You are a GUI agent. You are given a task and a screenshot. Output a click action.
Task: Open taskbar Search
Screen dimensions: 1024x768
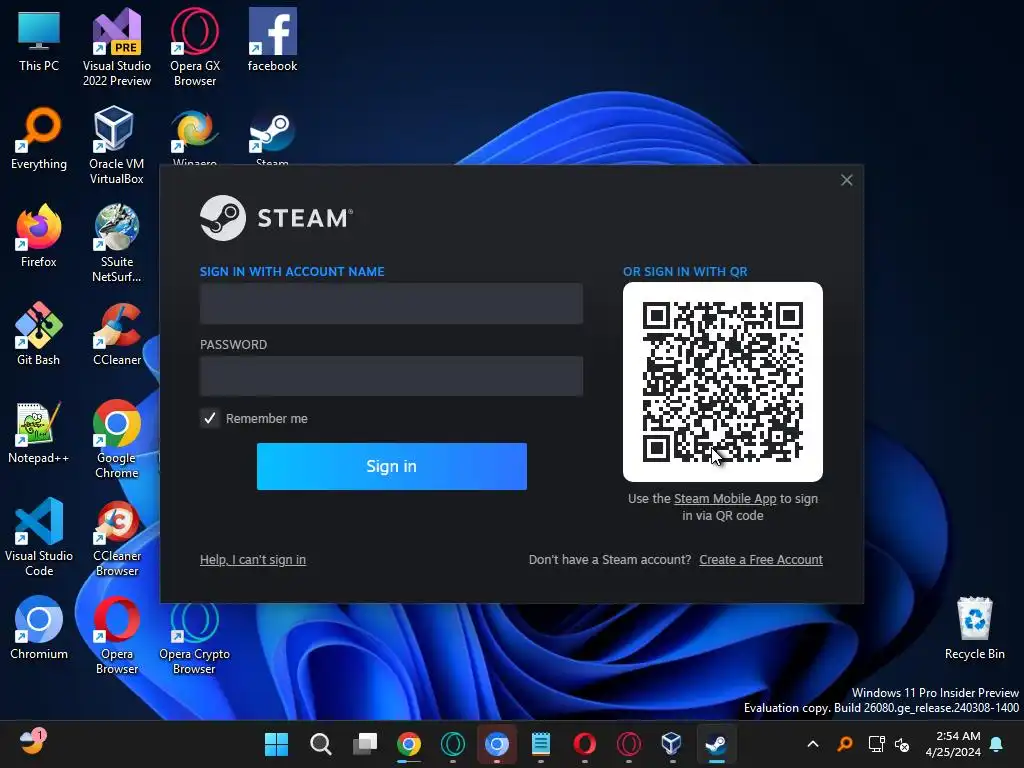[x=320, y=744]
